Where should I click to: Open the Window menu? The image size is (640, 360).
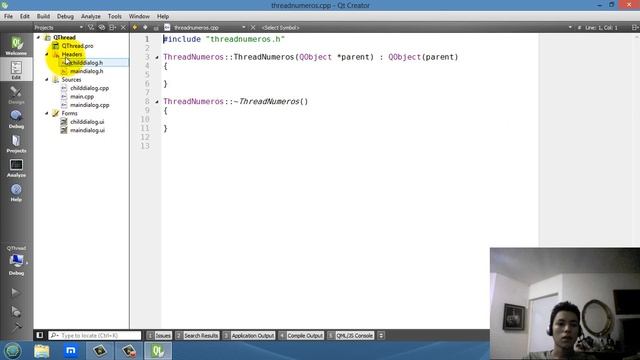point(139,16)
